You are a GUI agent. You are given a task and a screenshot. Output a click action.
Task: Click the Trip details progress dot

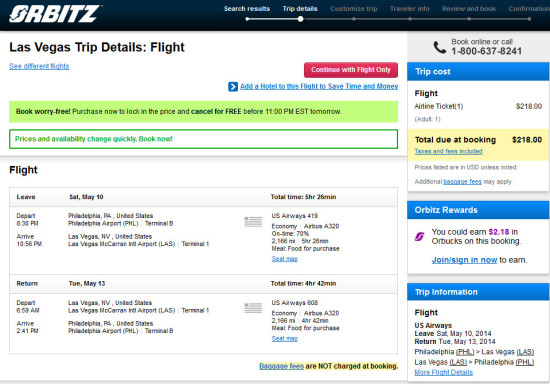click(x=300, y=19)
